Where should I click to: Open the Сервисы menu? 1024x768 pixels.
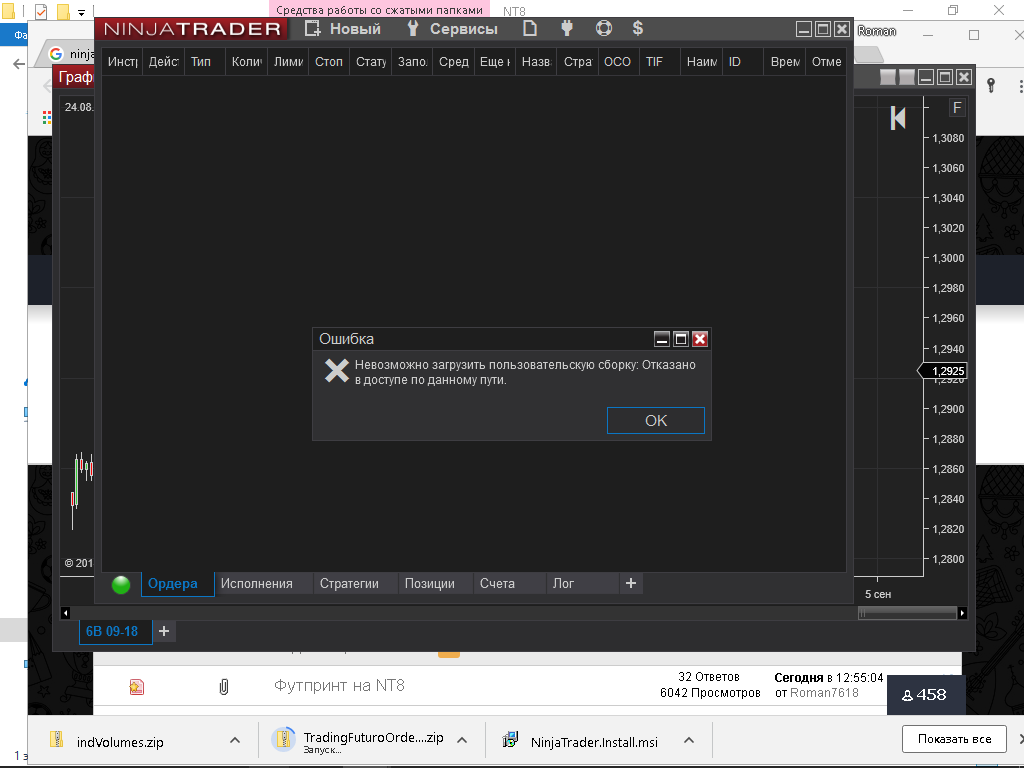[x=452, y=29]
